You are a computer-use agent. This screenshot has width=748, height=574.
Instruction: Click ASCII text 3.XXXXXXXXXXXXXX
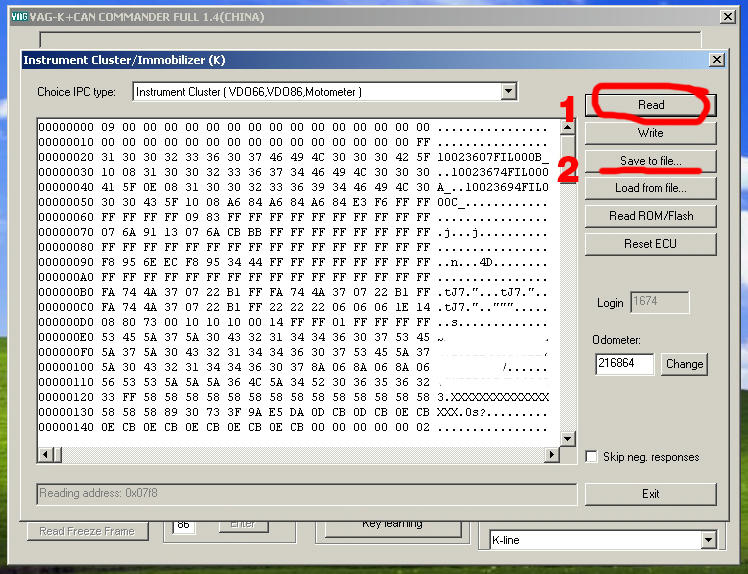point(493,397)
